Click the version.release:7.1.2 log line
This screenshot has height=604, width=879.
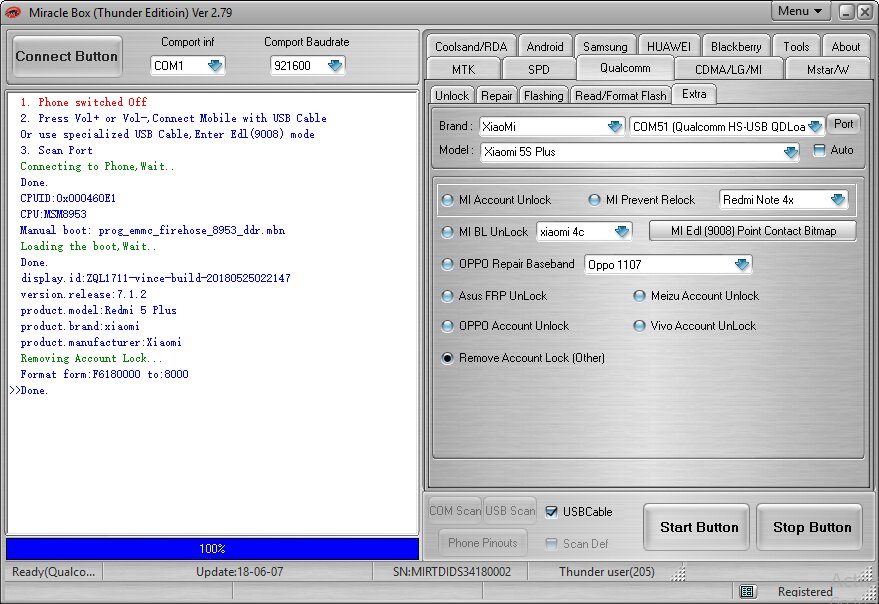click(x=84, y=294)
